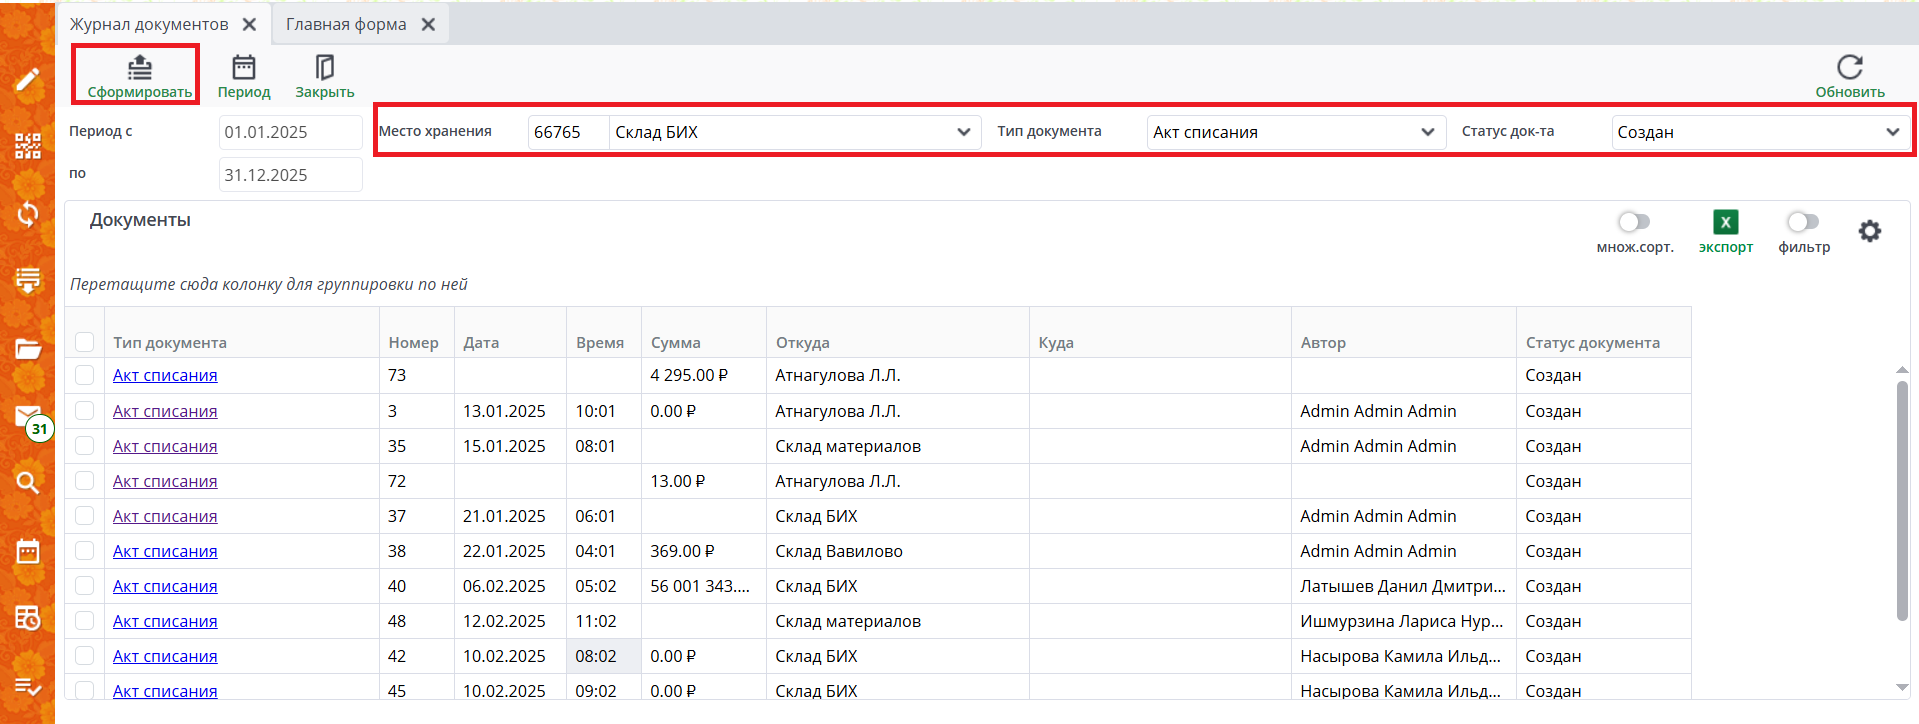Enable the множ.сорт. toggle
The width and height of the screenshot is (1919, 724).
1634,222
